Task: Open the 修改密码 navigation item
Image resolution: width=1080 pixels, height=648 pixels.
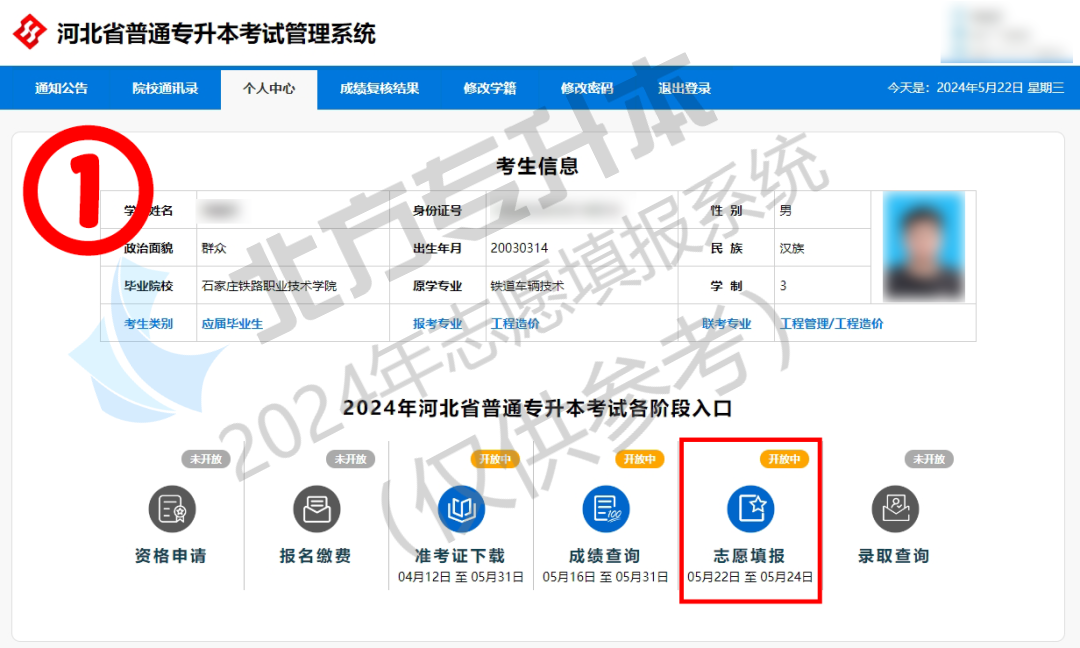Action: (586, 89)
